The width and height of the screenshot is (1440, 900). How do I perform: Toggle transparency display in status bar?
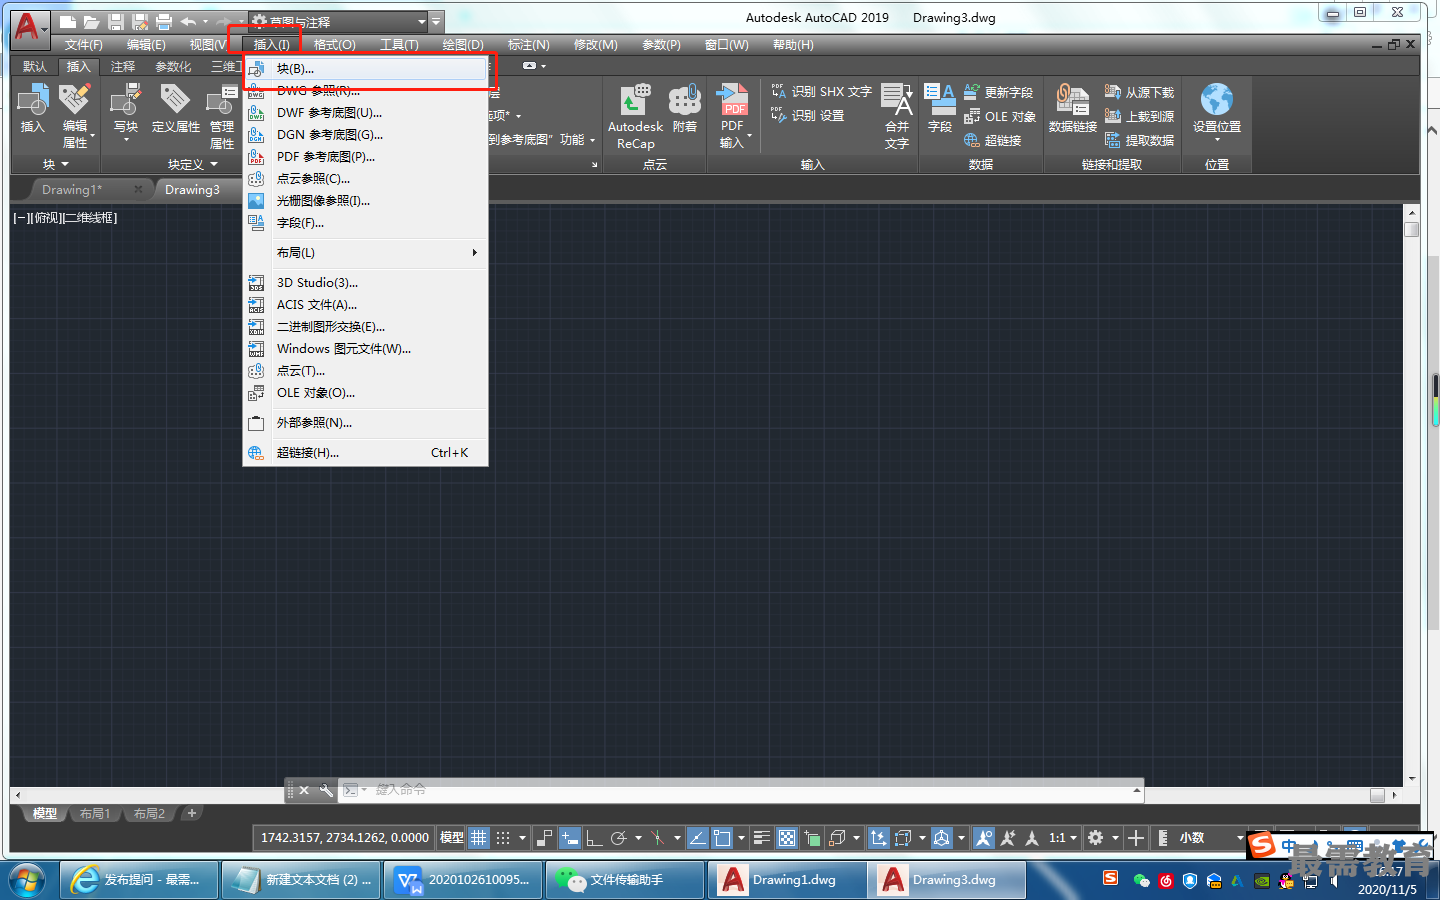click(x=787, y=838)
